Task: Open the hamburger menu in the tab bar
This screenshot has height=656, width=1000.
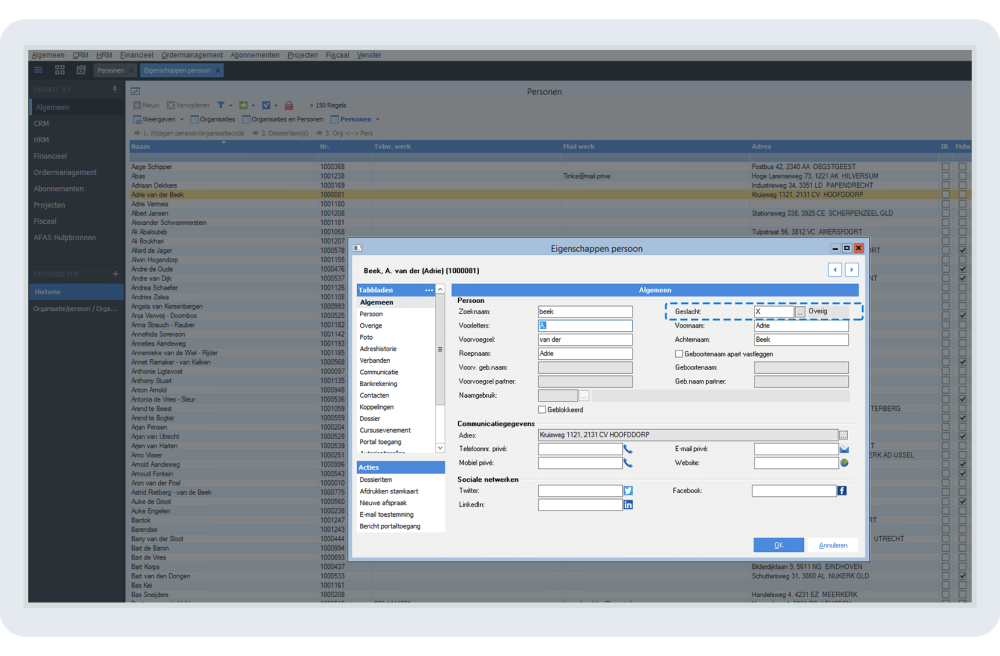Action: coord(39,70)
